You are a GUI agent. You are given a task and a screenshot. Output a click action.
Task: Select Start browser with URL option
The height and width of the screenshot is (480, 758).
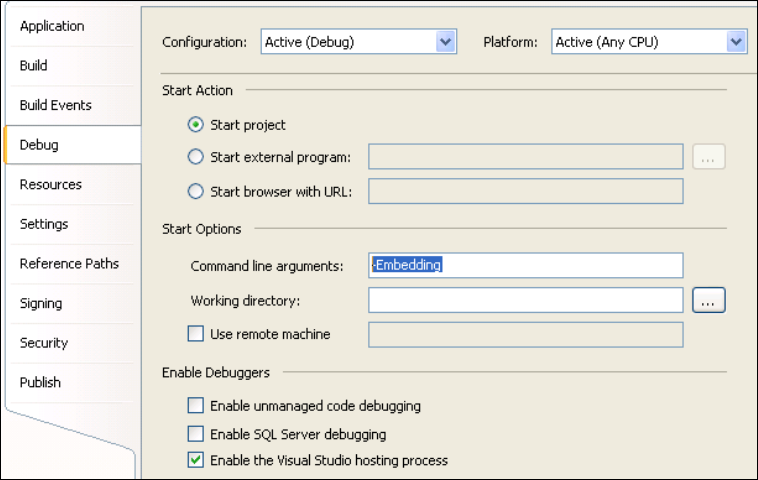click(x=197, y=191)
